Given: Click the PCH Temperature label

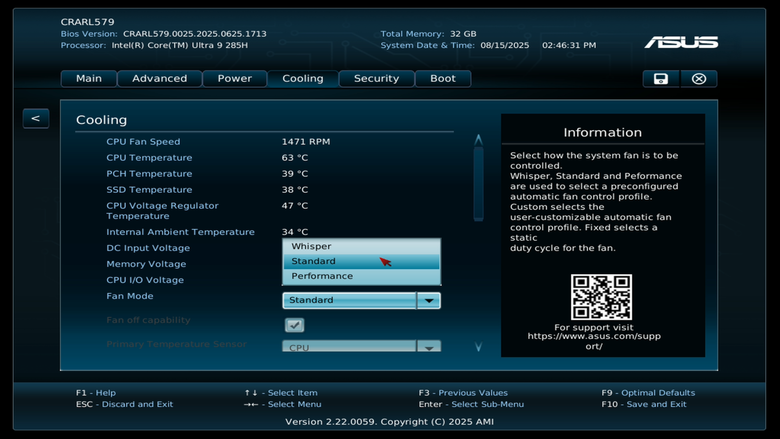Looking at the screenshot, I should [149, 174].
